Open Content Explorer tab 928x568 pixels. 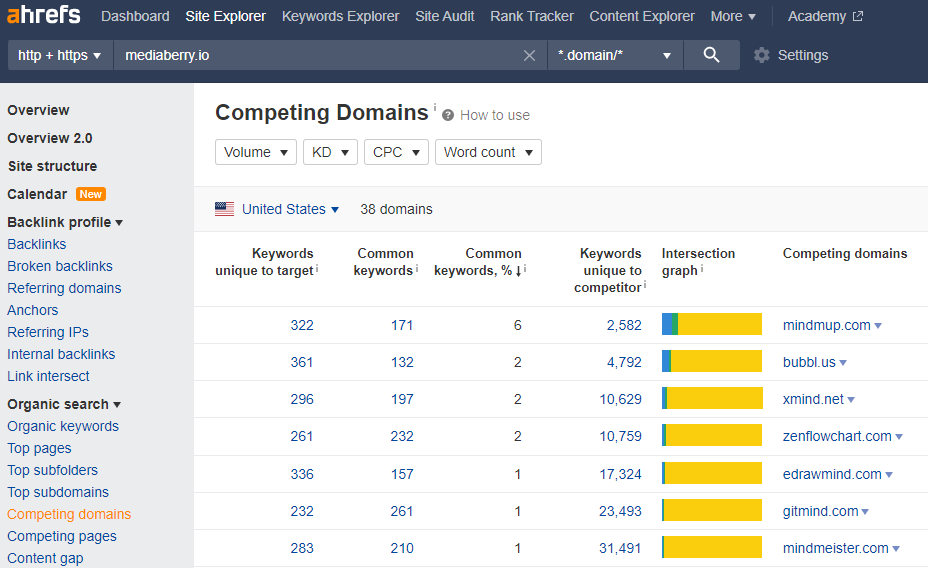tap(642, 17)
